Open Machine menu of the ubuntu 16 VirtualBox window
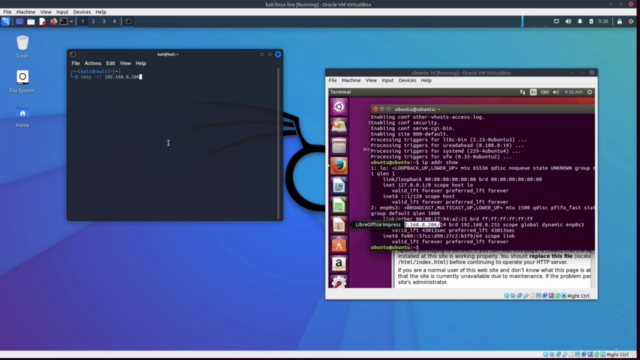This screenshot has width=640, height=360. point(351,80)
